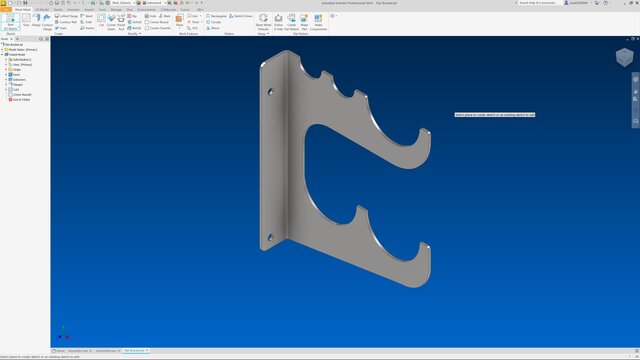Open Sheet Metal Defaults
This screenshot has height=360, width=640.
click(263, 22)
